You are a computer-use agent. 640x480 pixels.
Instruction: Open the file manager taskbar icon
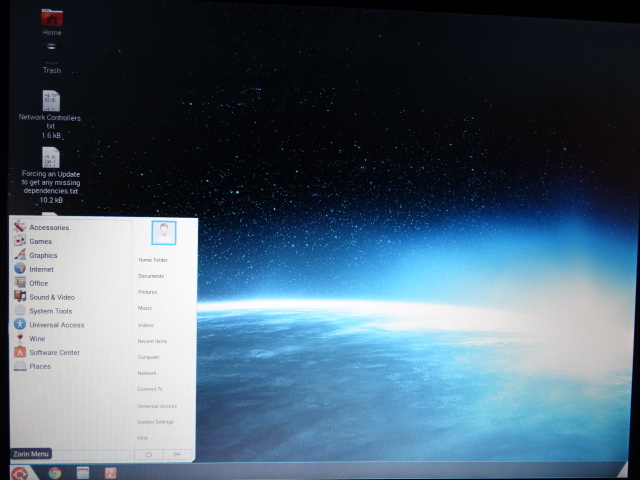tap(83, 472)
